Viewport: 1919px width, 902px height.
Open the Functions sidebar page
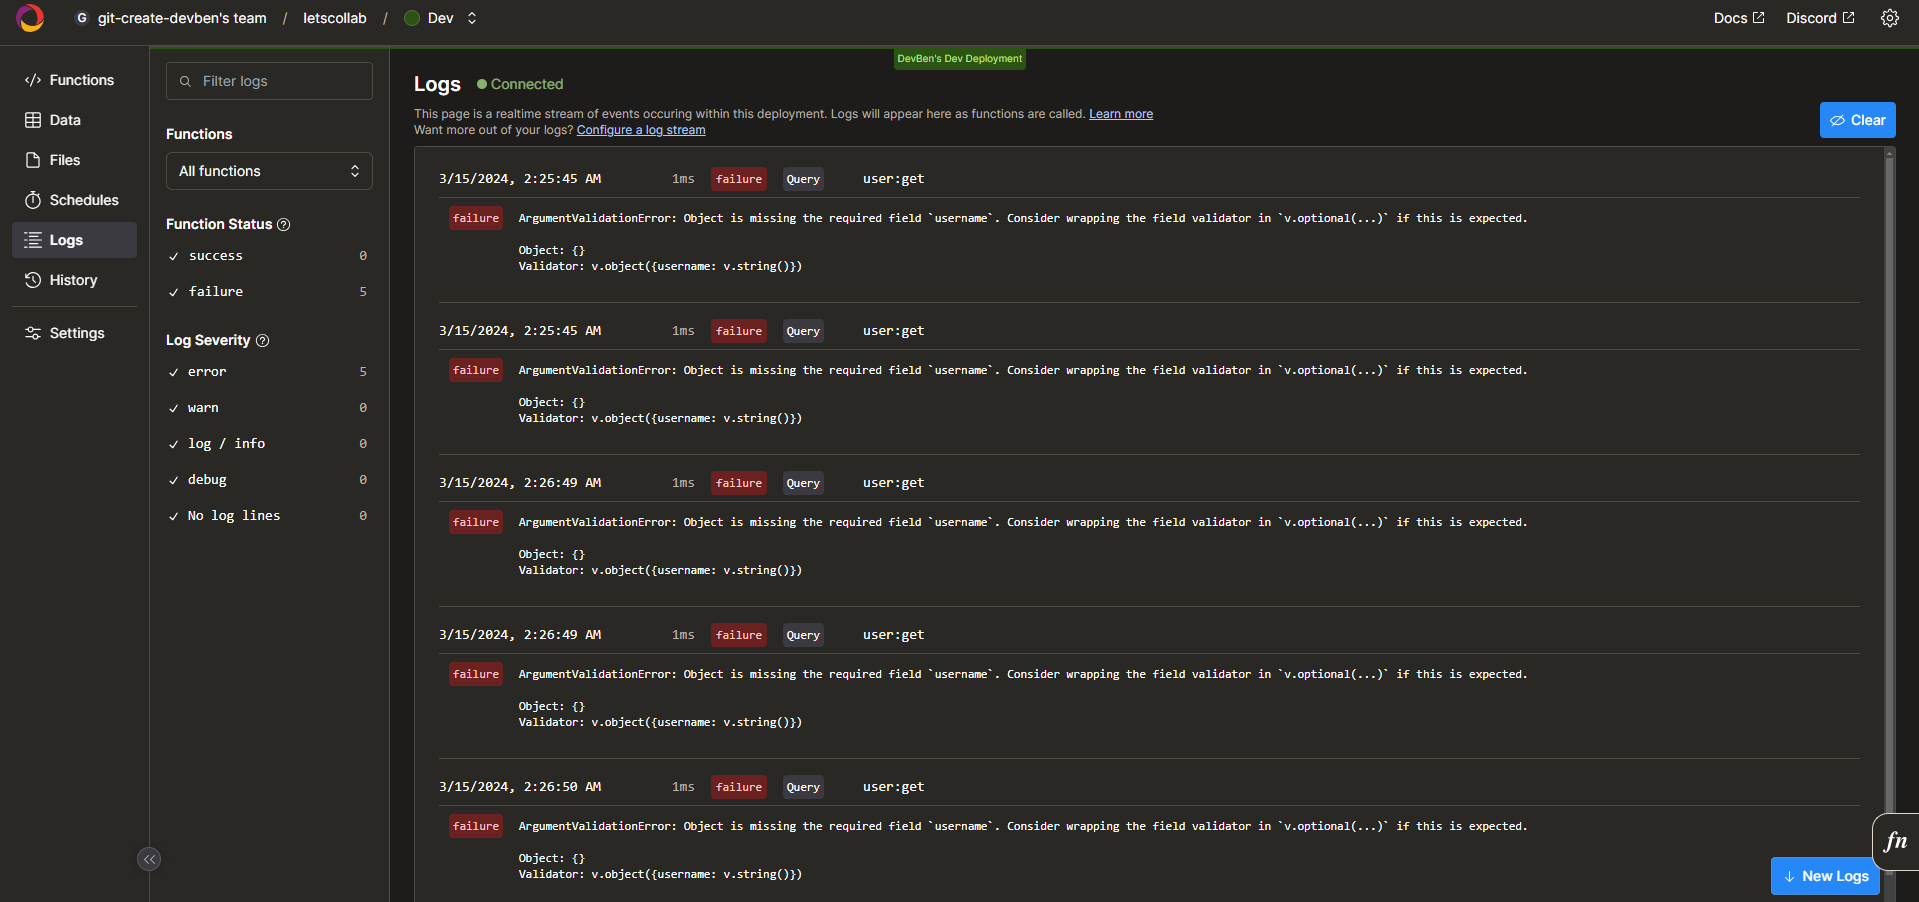click(74, 80)
